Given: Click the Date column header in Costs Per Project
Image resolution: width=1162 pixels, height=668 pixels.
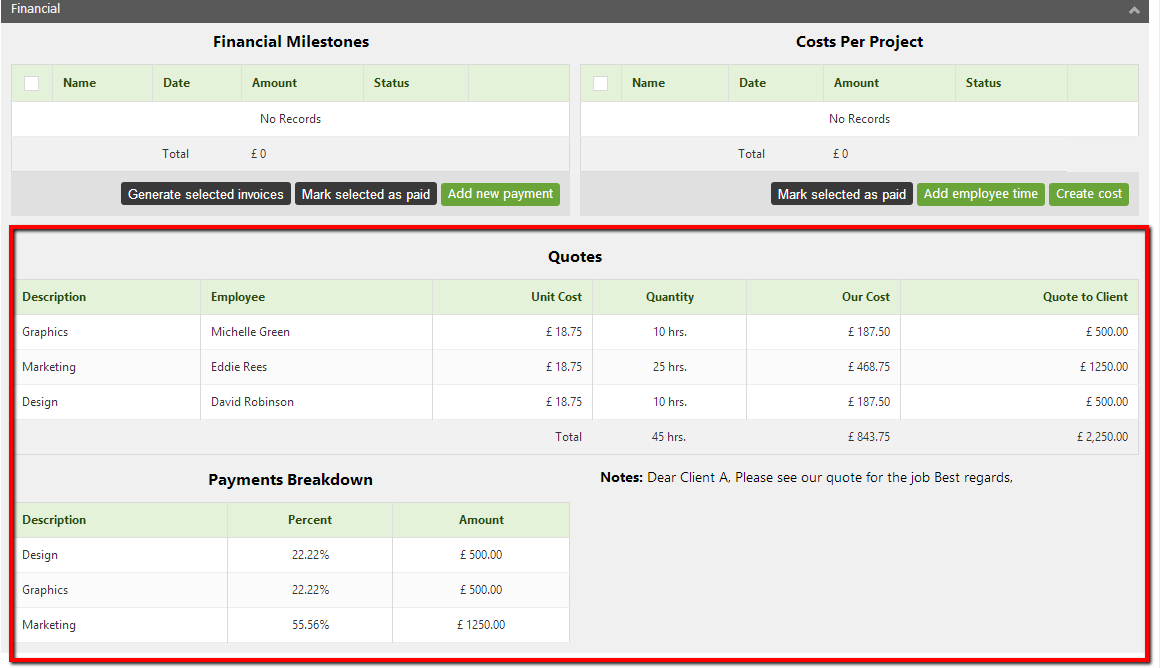Looking at the screenshot, I should 752,83.
